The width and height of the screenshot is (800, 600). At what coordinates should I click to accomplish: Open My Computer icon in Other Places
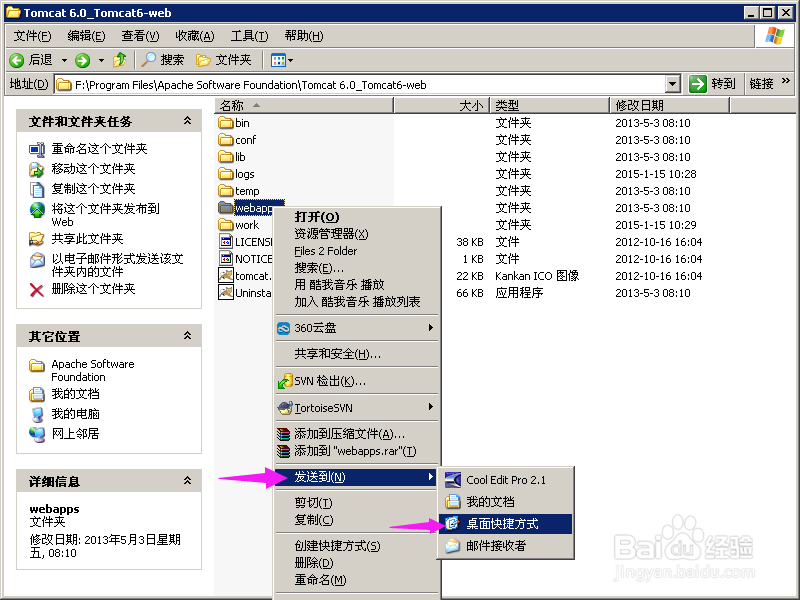tap(37, 414)
